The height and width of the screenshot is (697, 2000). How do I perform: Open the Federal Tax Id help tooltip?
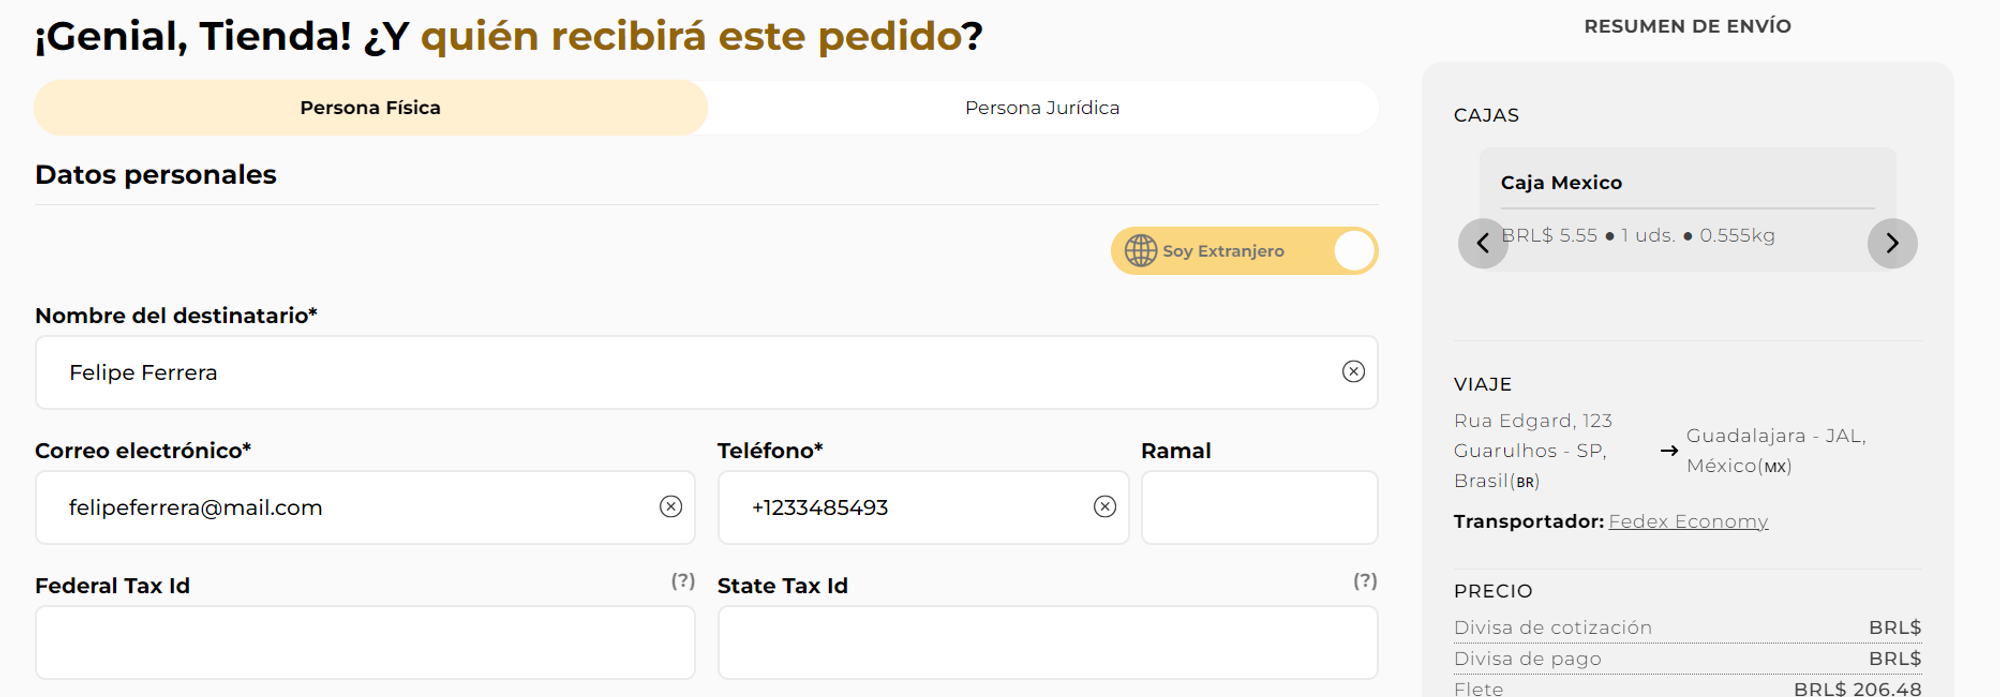click(x=683, y=581)
